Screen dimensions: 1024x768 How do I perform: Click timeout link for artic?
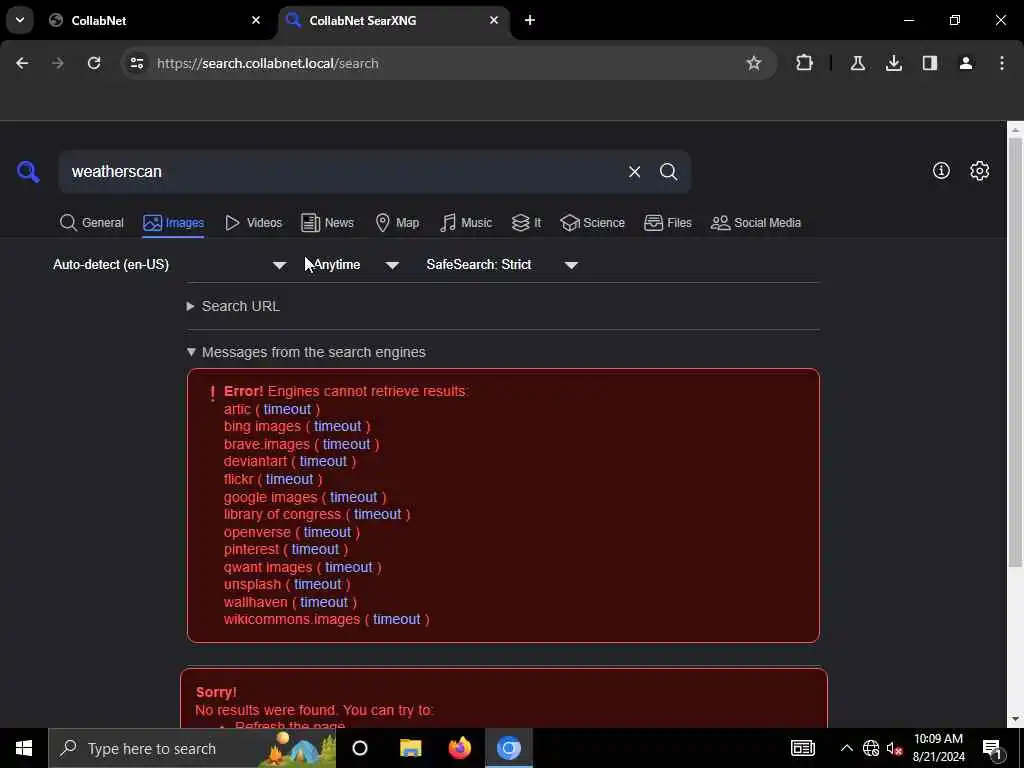tap(287, 409)
